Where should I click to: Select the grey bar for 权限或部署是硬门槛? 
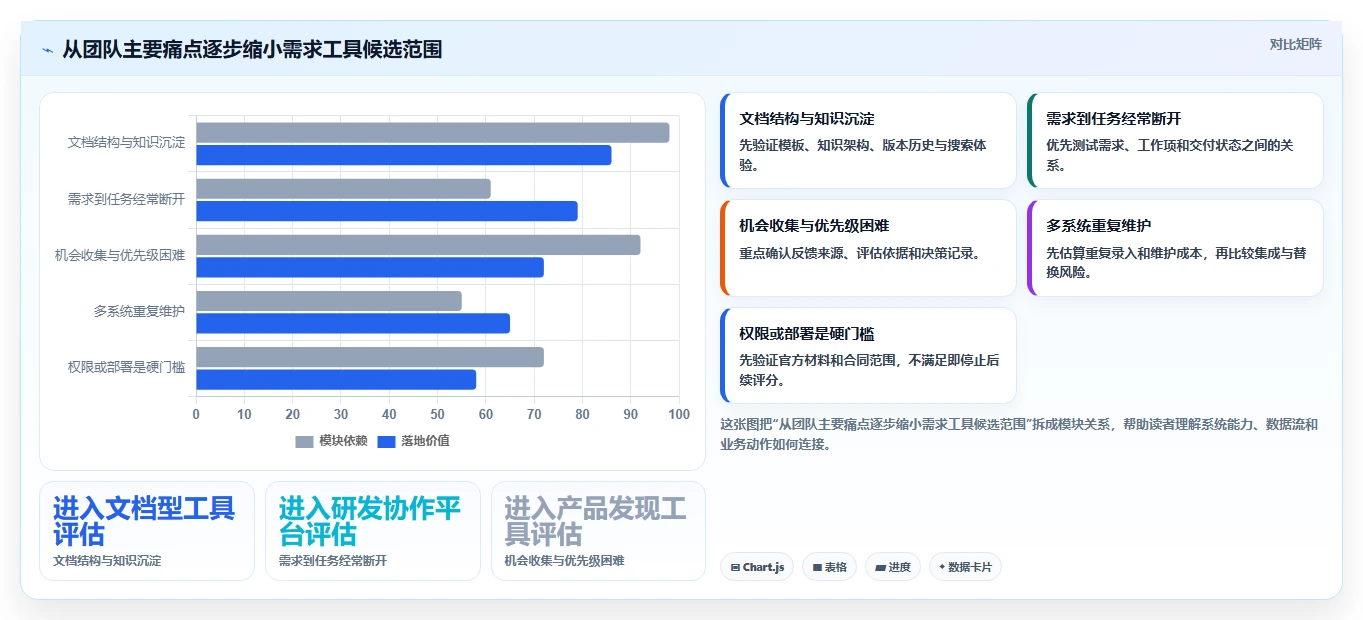[x=370, y=357]
